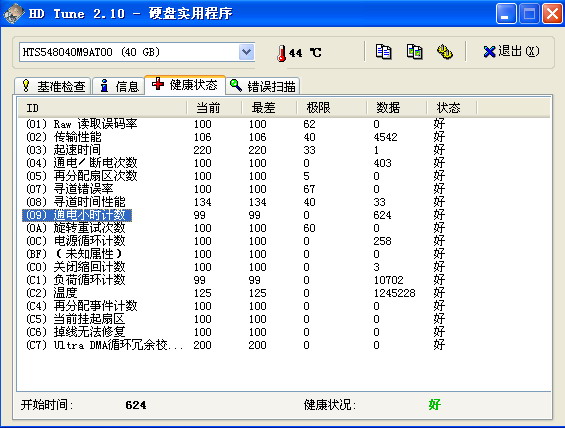The height and width of the screenshot is (428, 565).
Task: Click the copy-to-clipboard toolbar icon
Action: pos(383,52)
